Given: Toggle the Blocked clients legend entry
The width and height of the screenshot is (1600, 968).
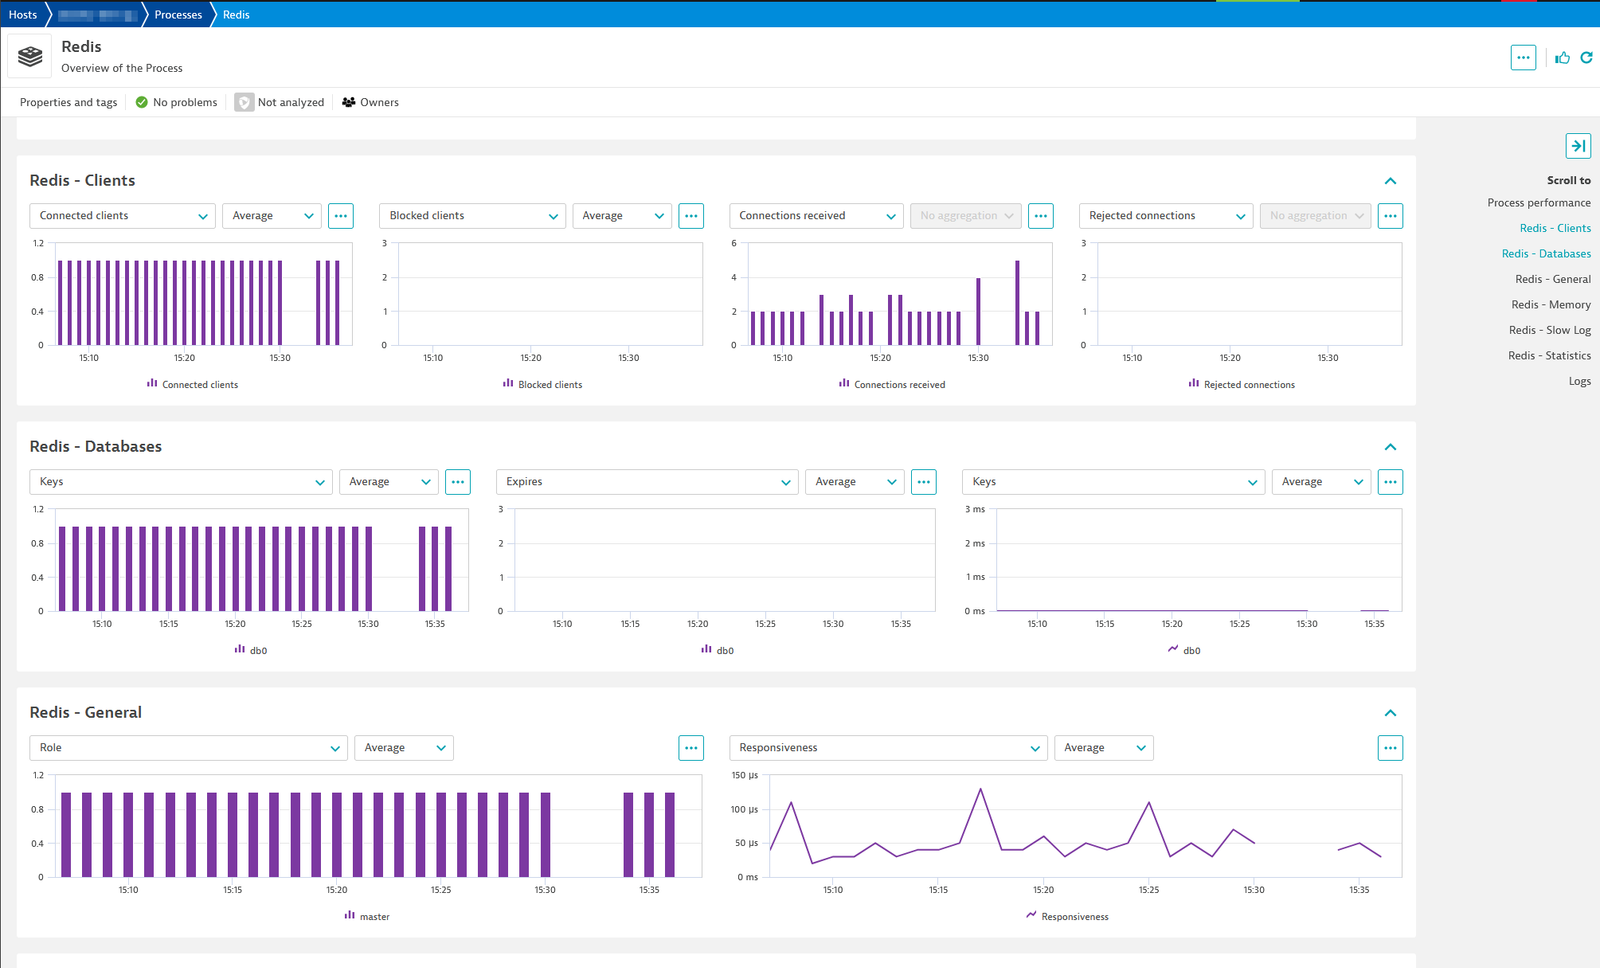Looking at the screenshot, I should pyautogui.click(x=542, y=384).
